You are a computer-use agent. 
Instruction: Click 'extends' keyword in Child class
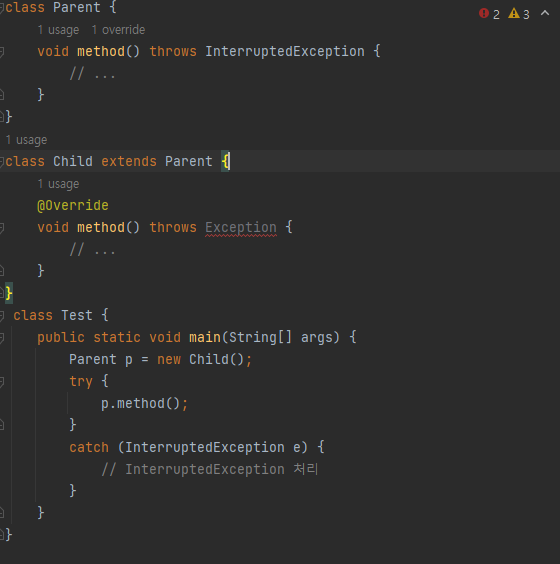(129, 162)
